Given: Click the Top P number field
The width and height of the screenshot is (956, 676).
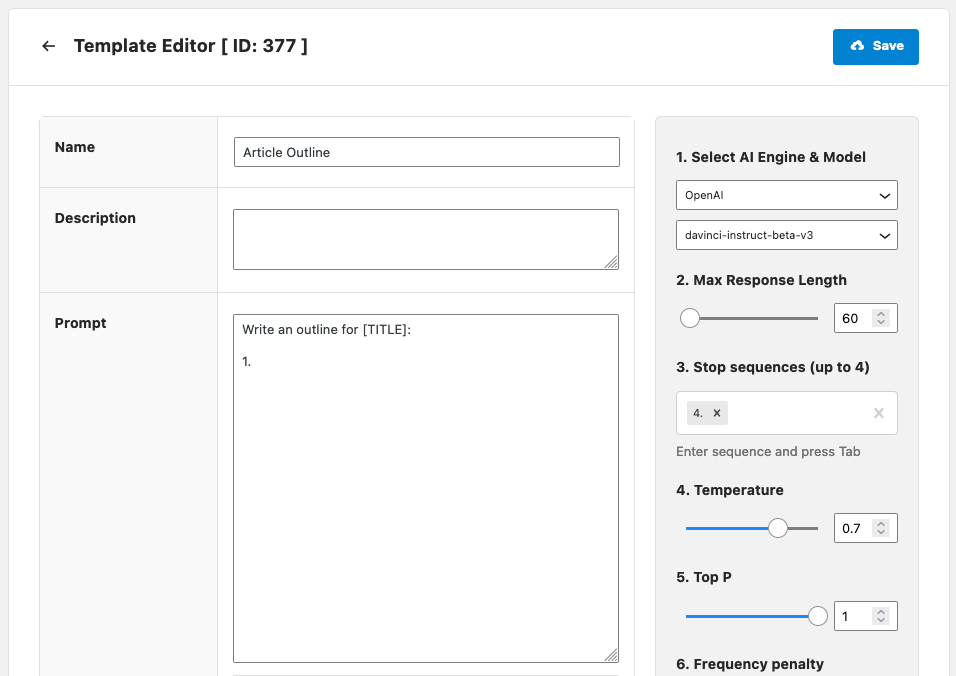Looking at the screenshot, I should tap(853, 616).
